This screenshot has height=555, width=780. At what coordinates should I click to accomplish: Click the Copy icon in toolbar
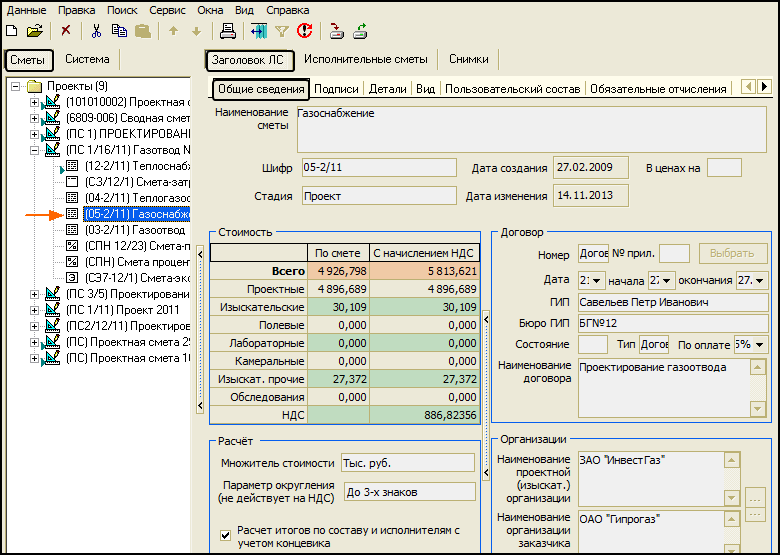point(119,31)
